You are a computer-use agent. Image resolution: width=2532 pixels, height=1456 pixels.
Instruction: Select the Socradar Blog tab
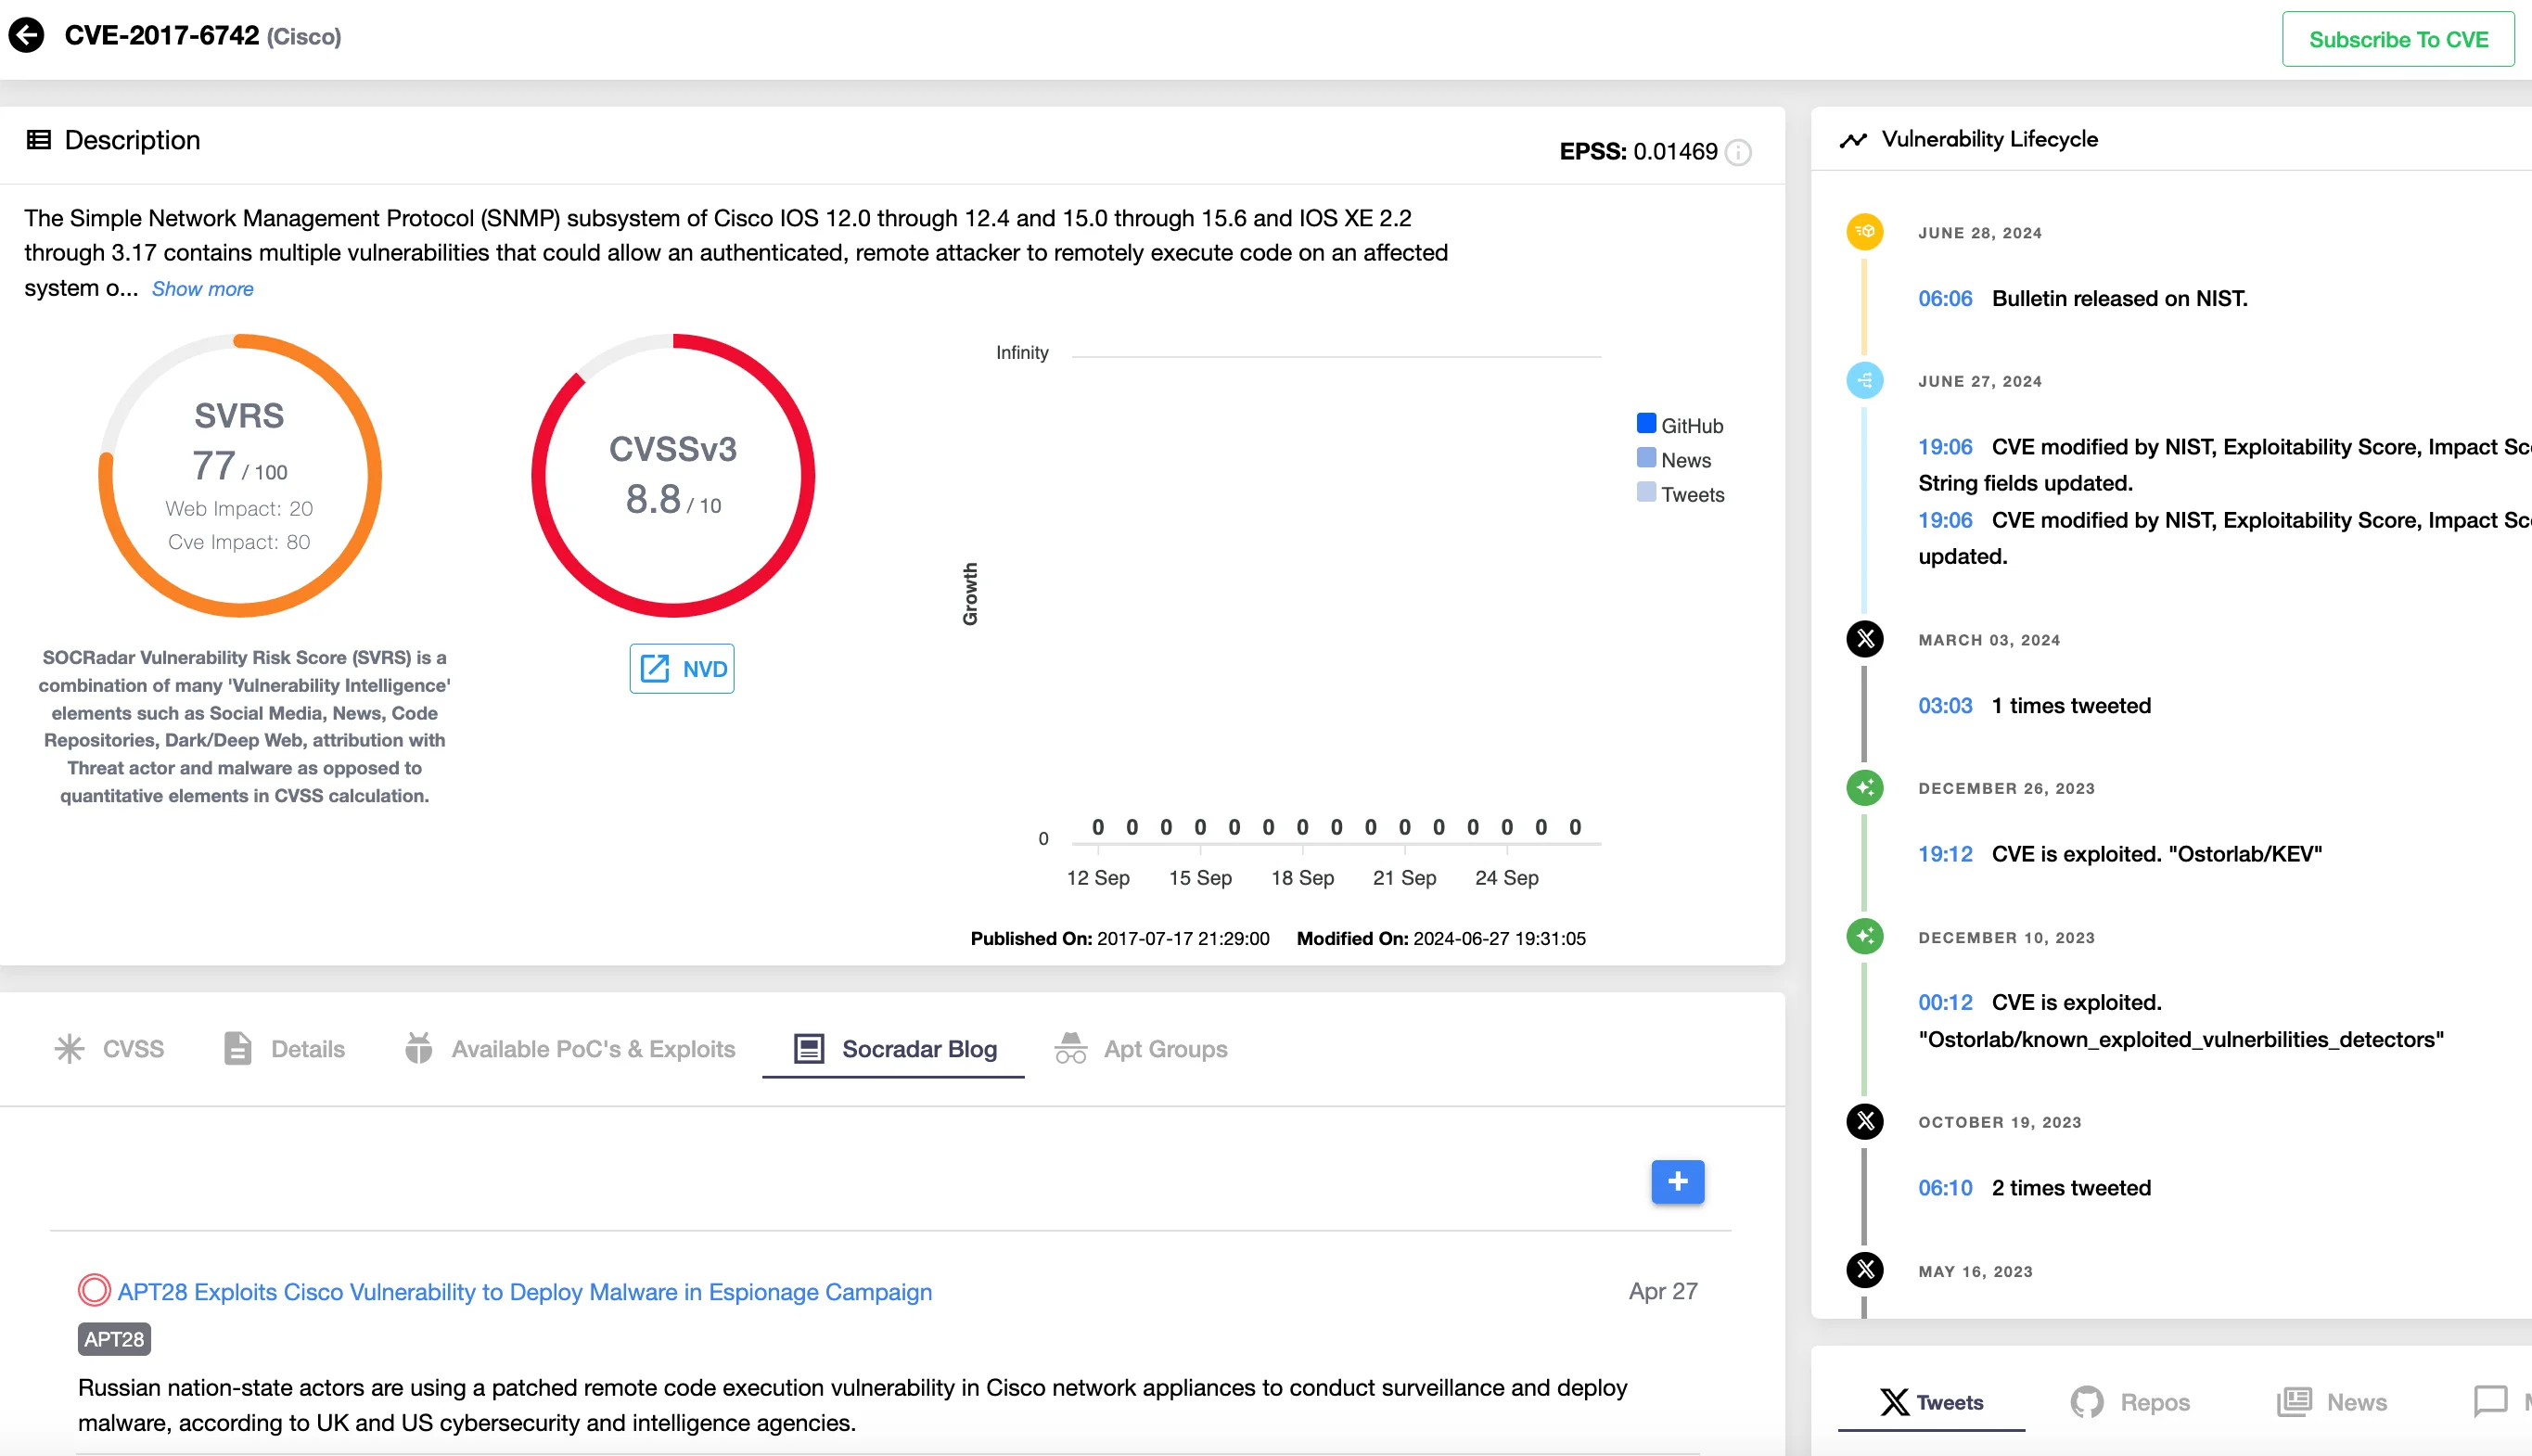pyautogui.click(x=894, y=1049)
